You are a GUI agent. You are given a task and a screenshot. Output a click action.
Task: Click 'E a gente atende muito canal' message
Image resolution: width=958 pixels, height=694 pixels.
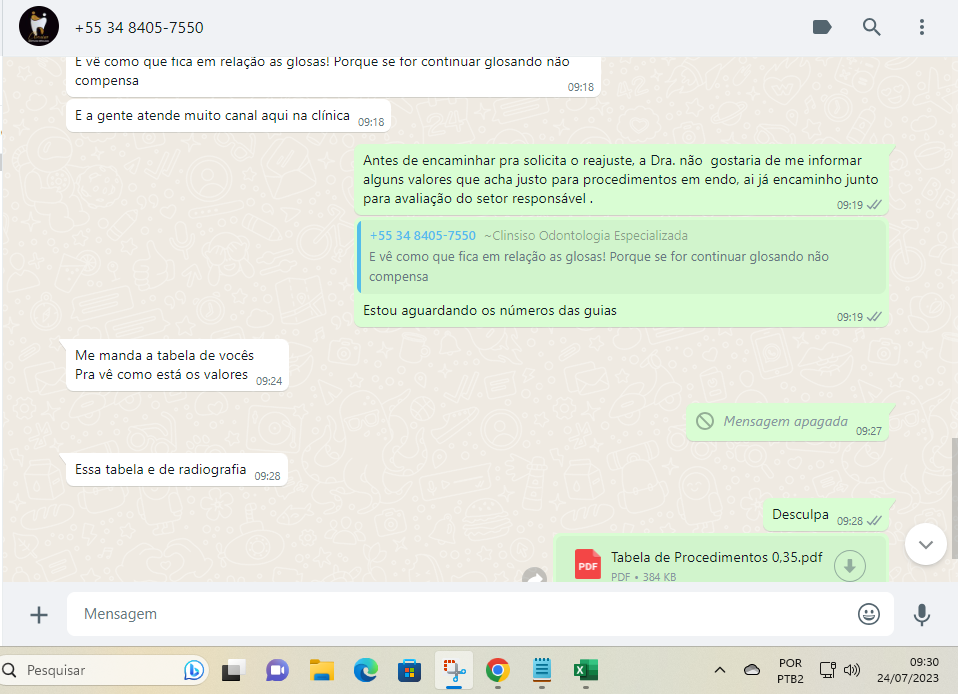(x=228, y=115)
